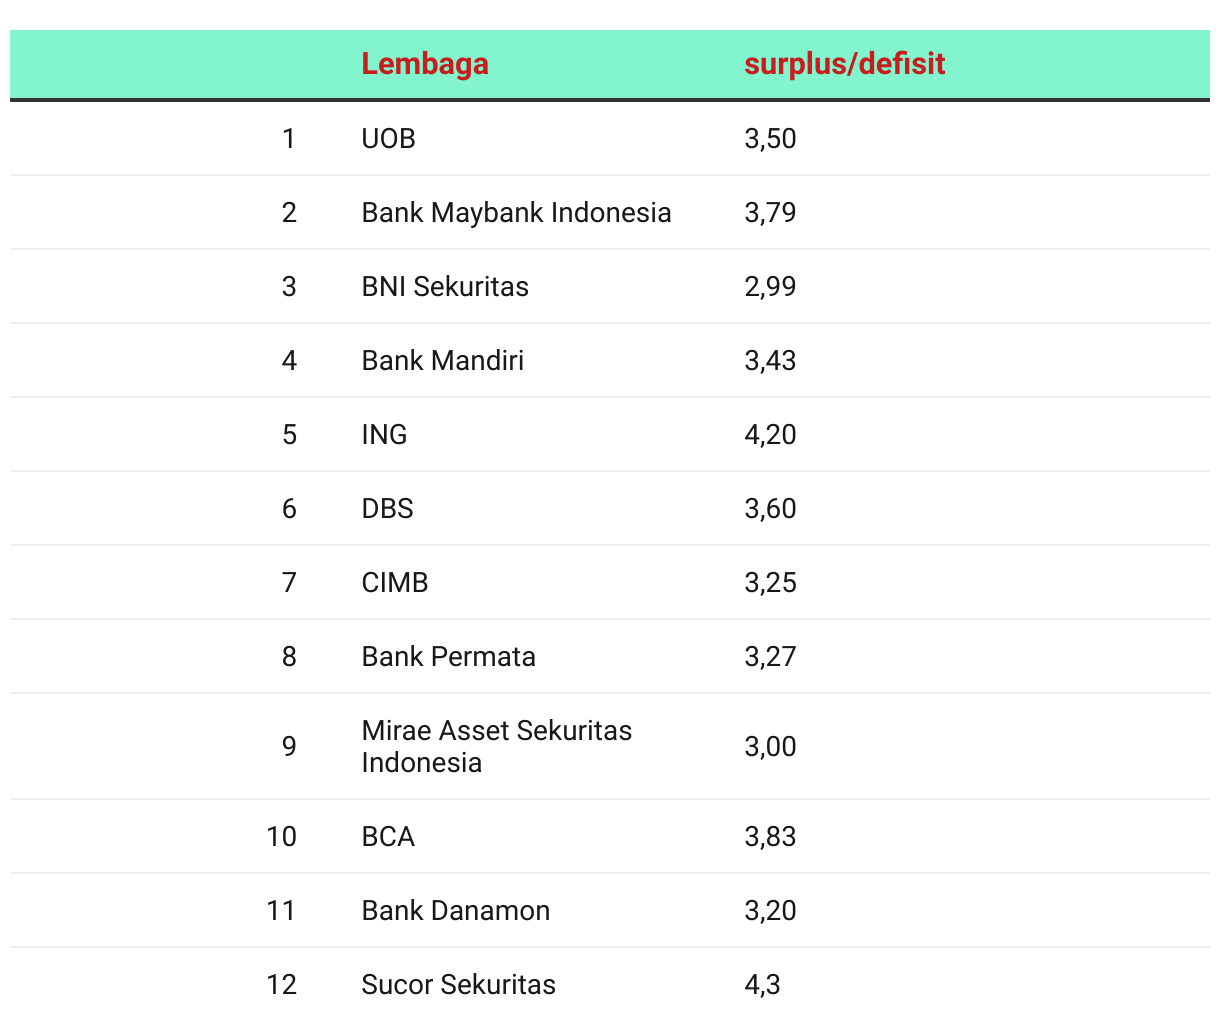The height and width of the screenshot is (1030, 1220).
Task: Click the BCA row name
Action: (388, 836)
